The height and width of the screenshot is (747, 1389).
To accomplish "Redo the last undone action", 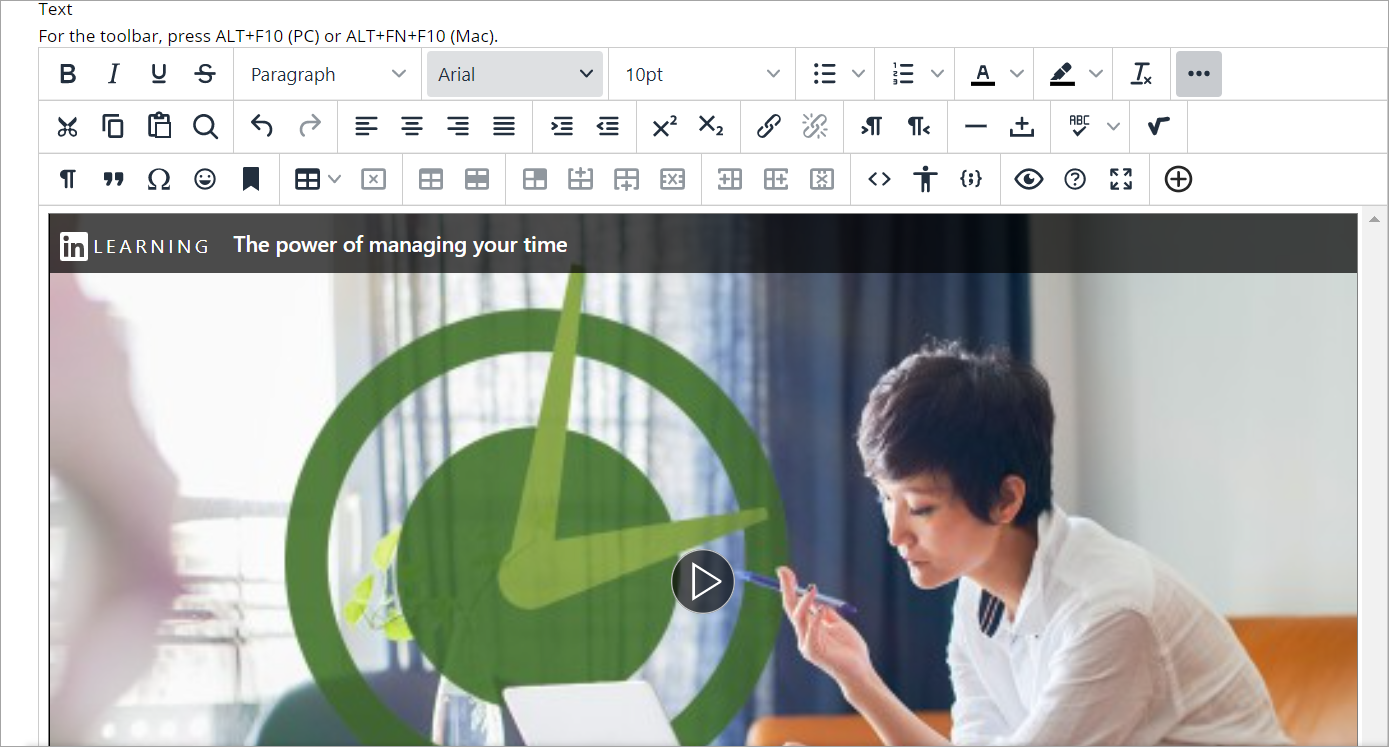I will (x=310, y=126).
